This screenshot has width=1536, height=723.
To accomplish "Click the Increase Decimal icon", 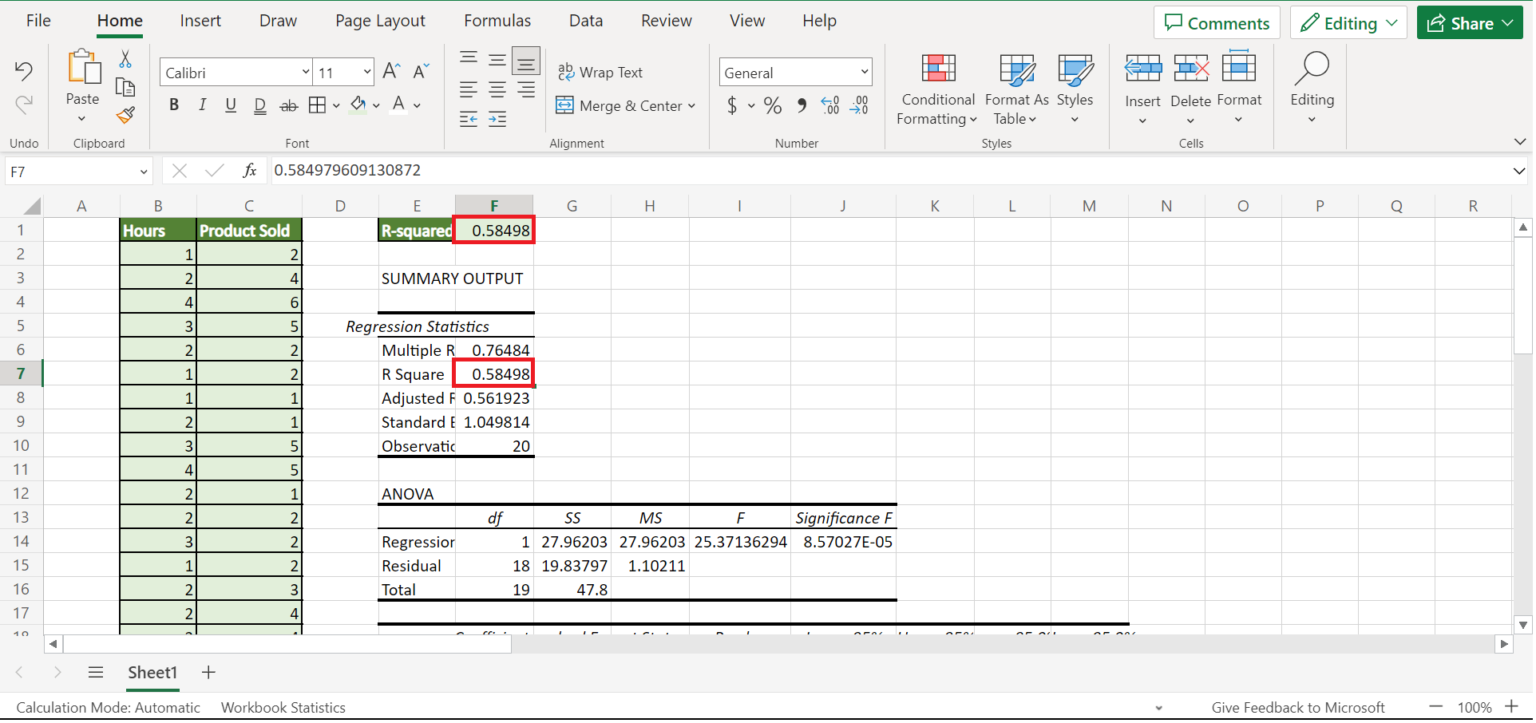I will 830,104.
